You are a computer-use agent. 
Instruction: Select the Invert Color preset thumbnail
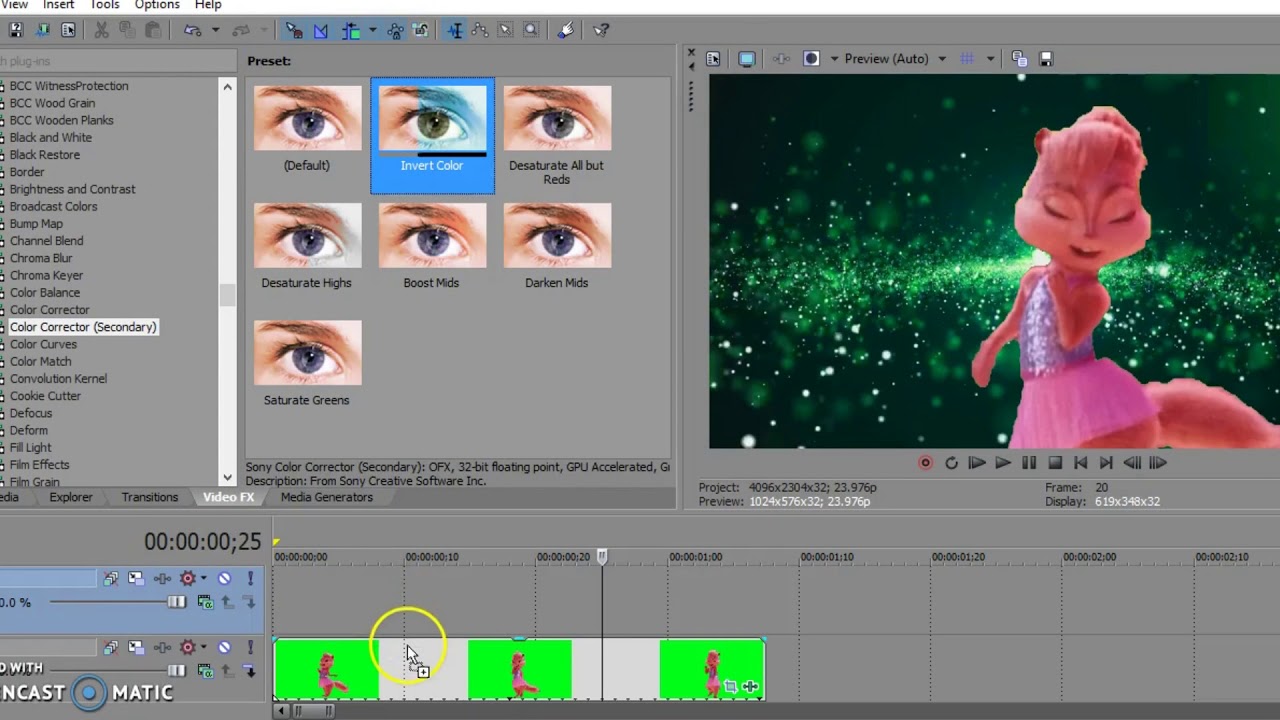[x=432, y=135]
